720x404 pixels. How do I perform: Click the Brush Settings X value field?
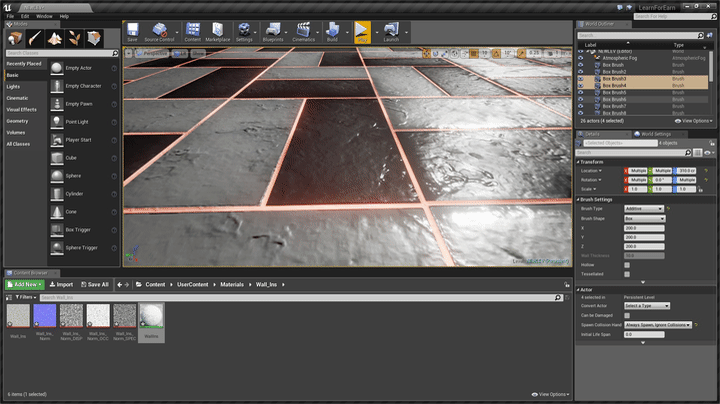[x=644, y=228]
